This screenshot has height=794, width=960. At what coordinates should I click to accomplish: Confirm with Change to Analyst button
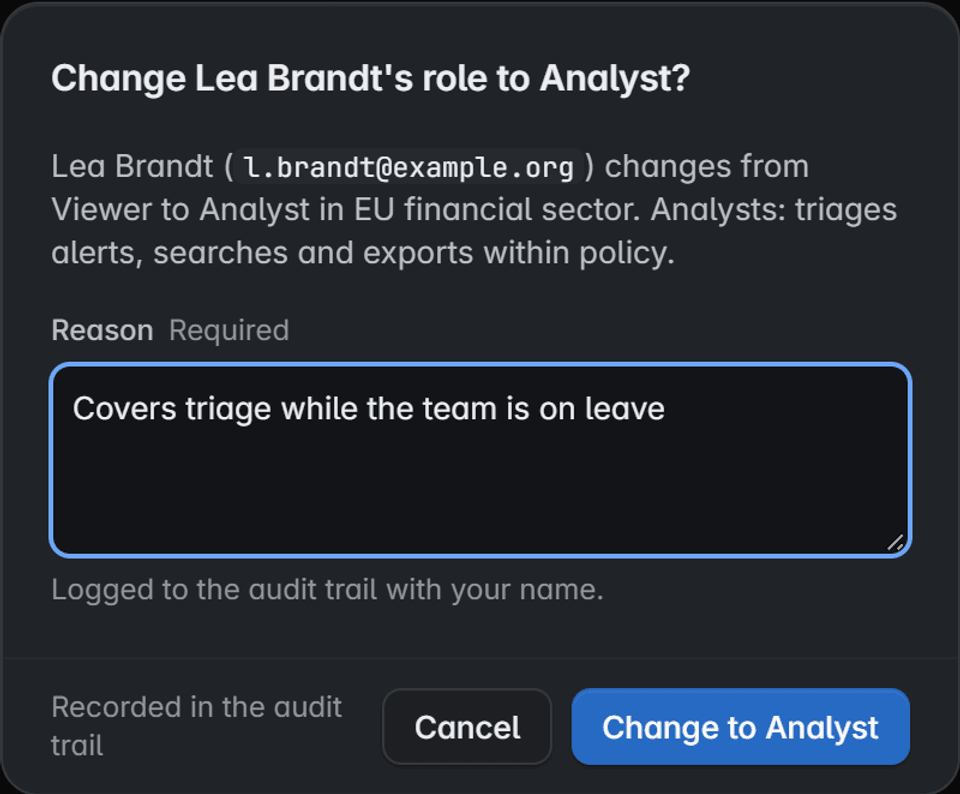tap(740, 727)
